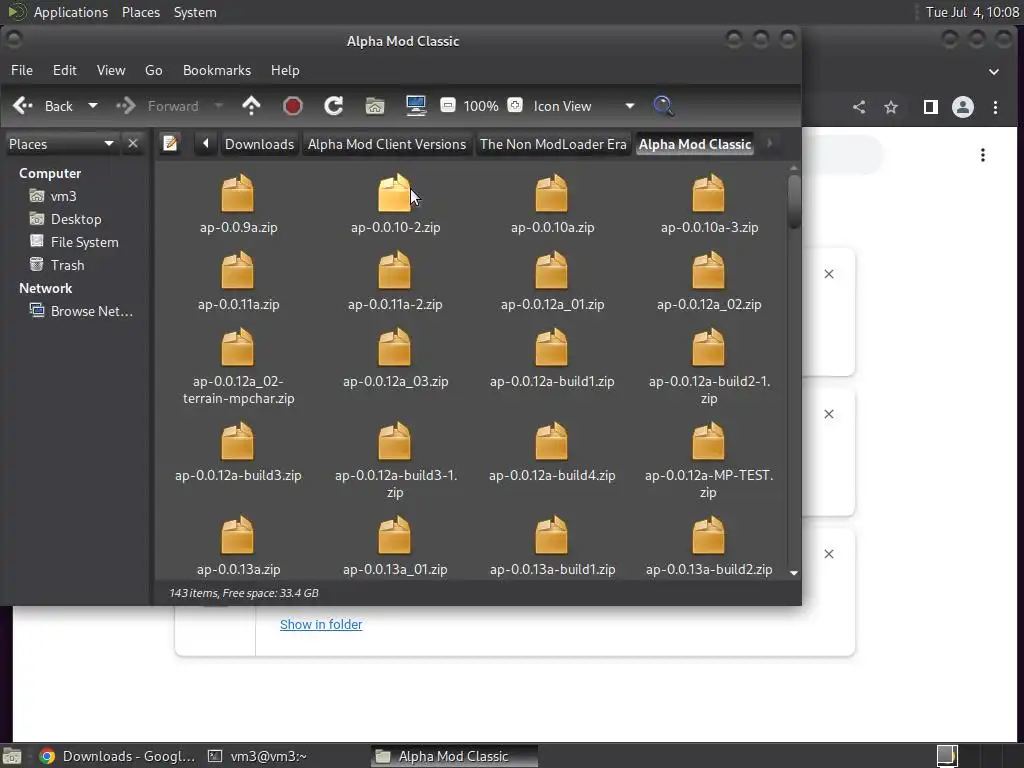Open the Places sidebar selector dropdown
This screenshot has height=768, width=1024.
point(61,144)
